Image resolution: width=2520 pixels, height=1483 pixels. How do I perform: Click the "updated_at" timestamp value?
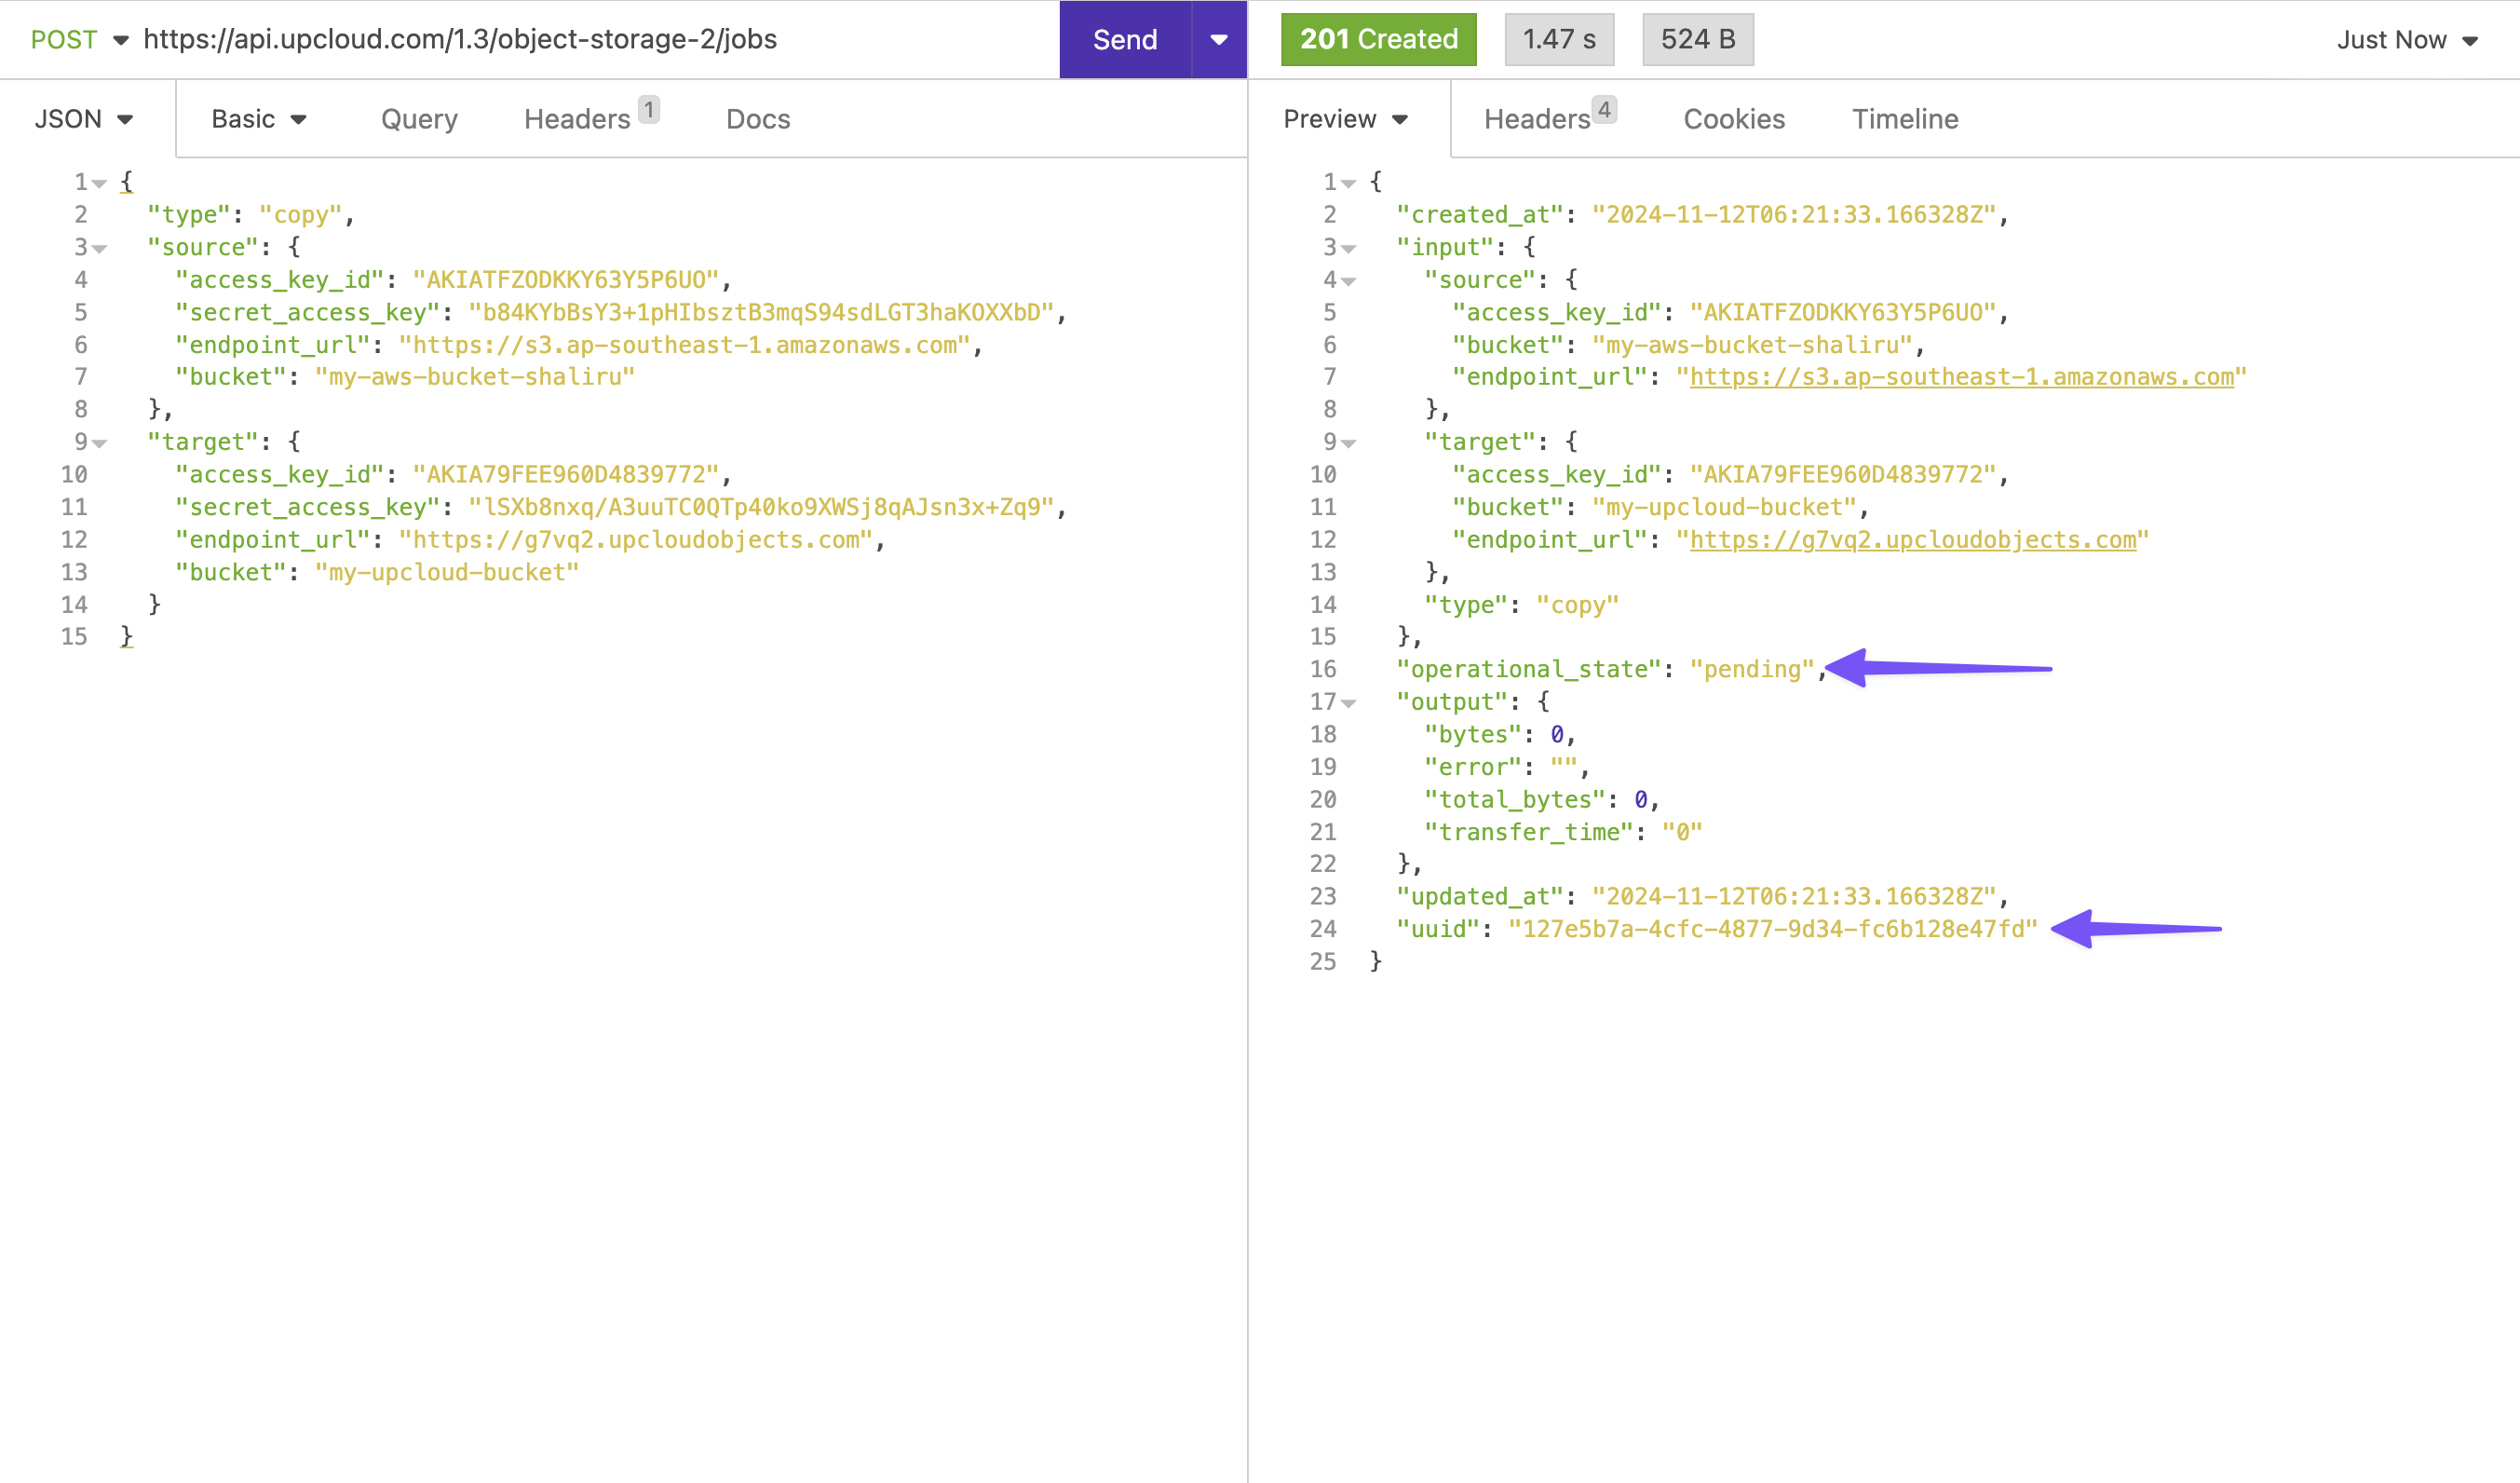tap(1794, 896)
